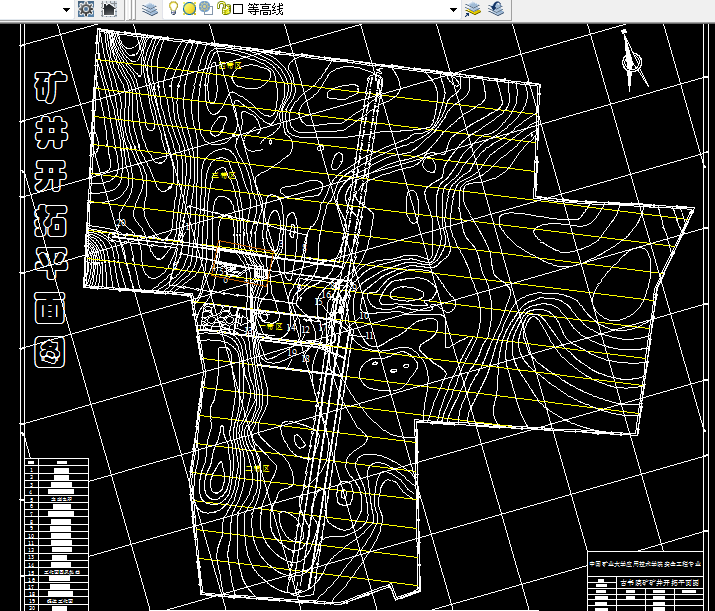Select the vertical title 矿井开拓平面图

[x=51, y=219]
